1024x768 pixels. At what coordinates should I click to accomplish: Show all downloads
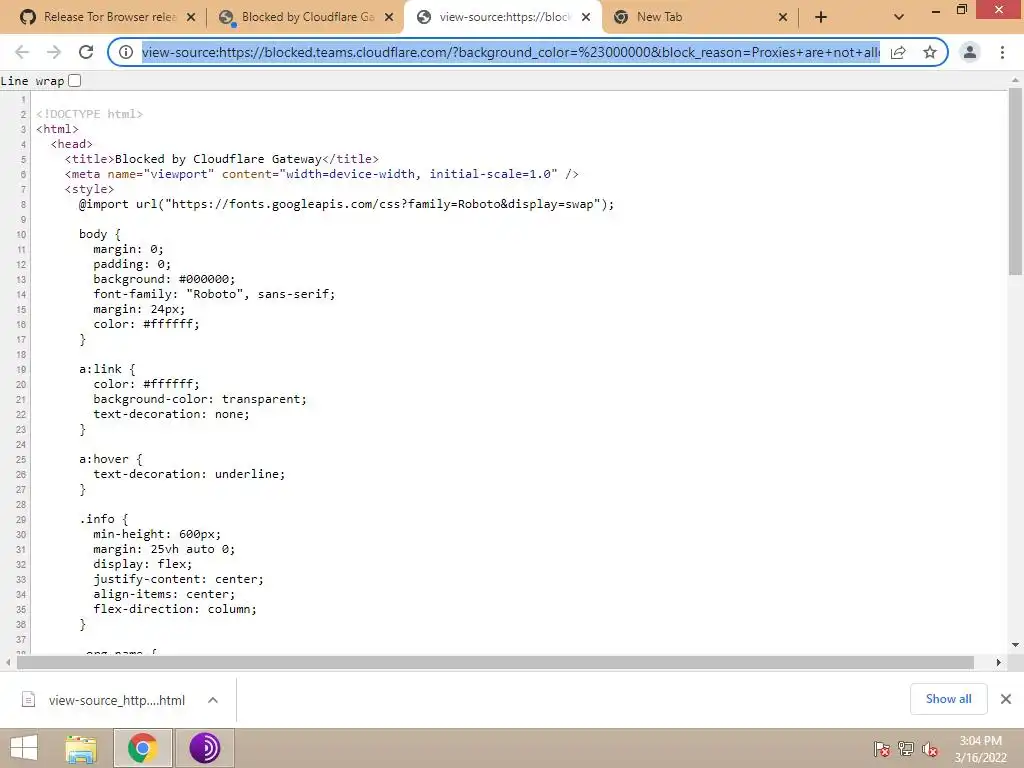tap(948, 699)
